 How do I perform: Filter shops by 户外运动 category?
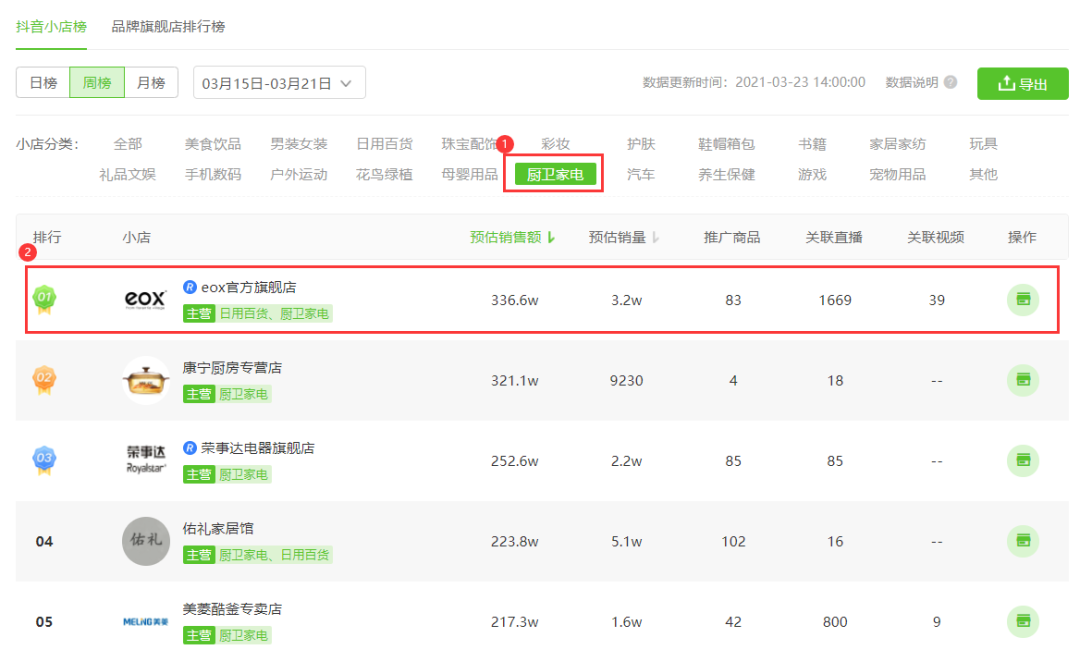coord(298,174)
